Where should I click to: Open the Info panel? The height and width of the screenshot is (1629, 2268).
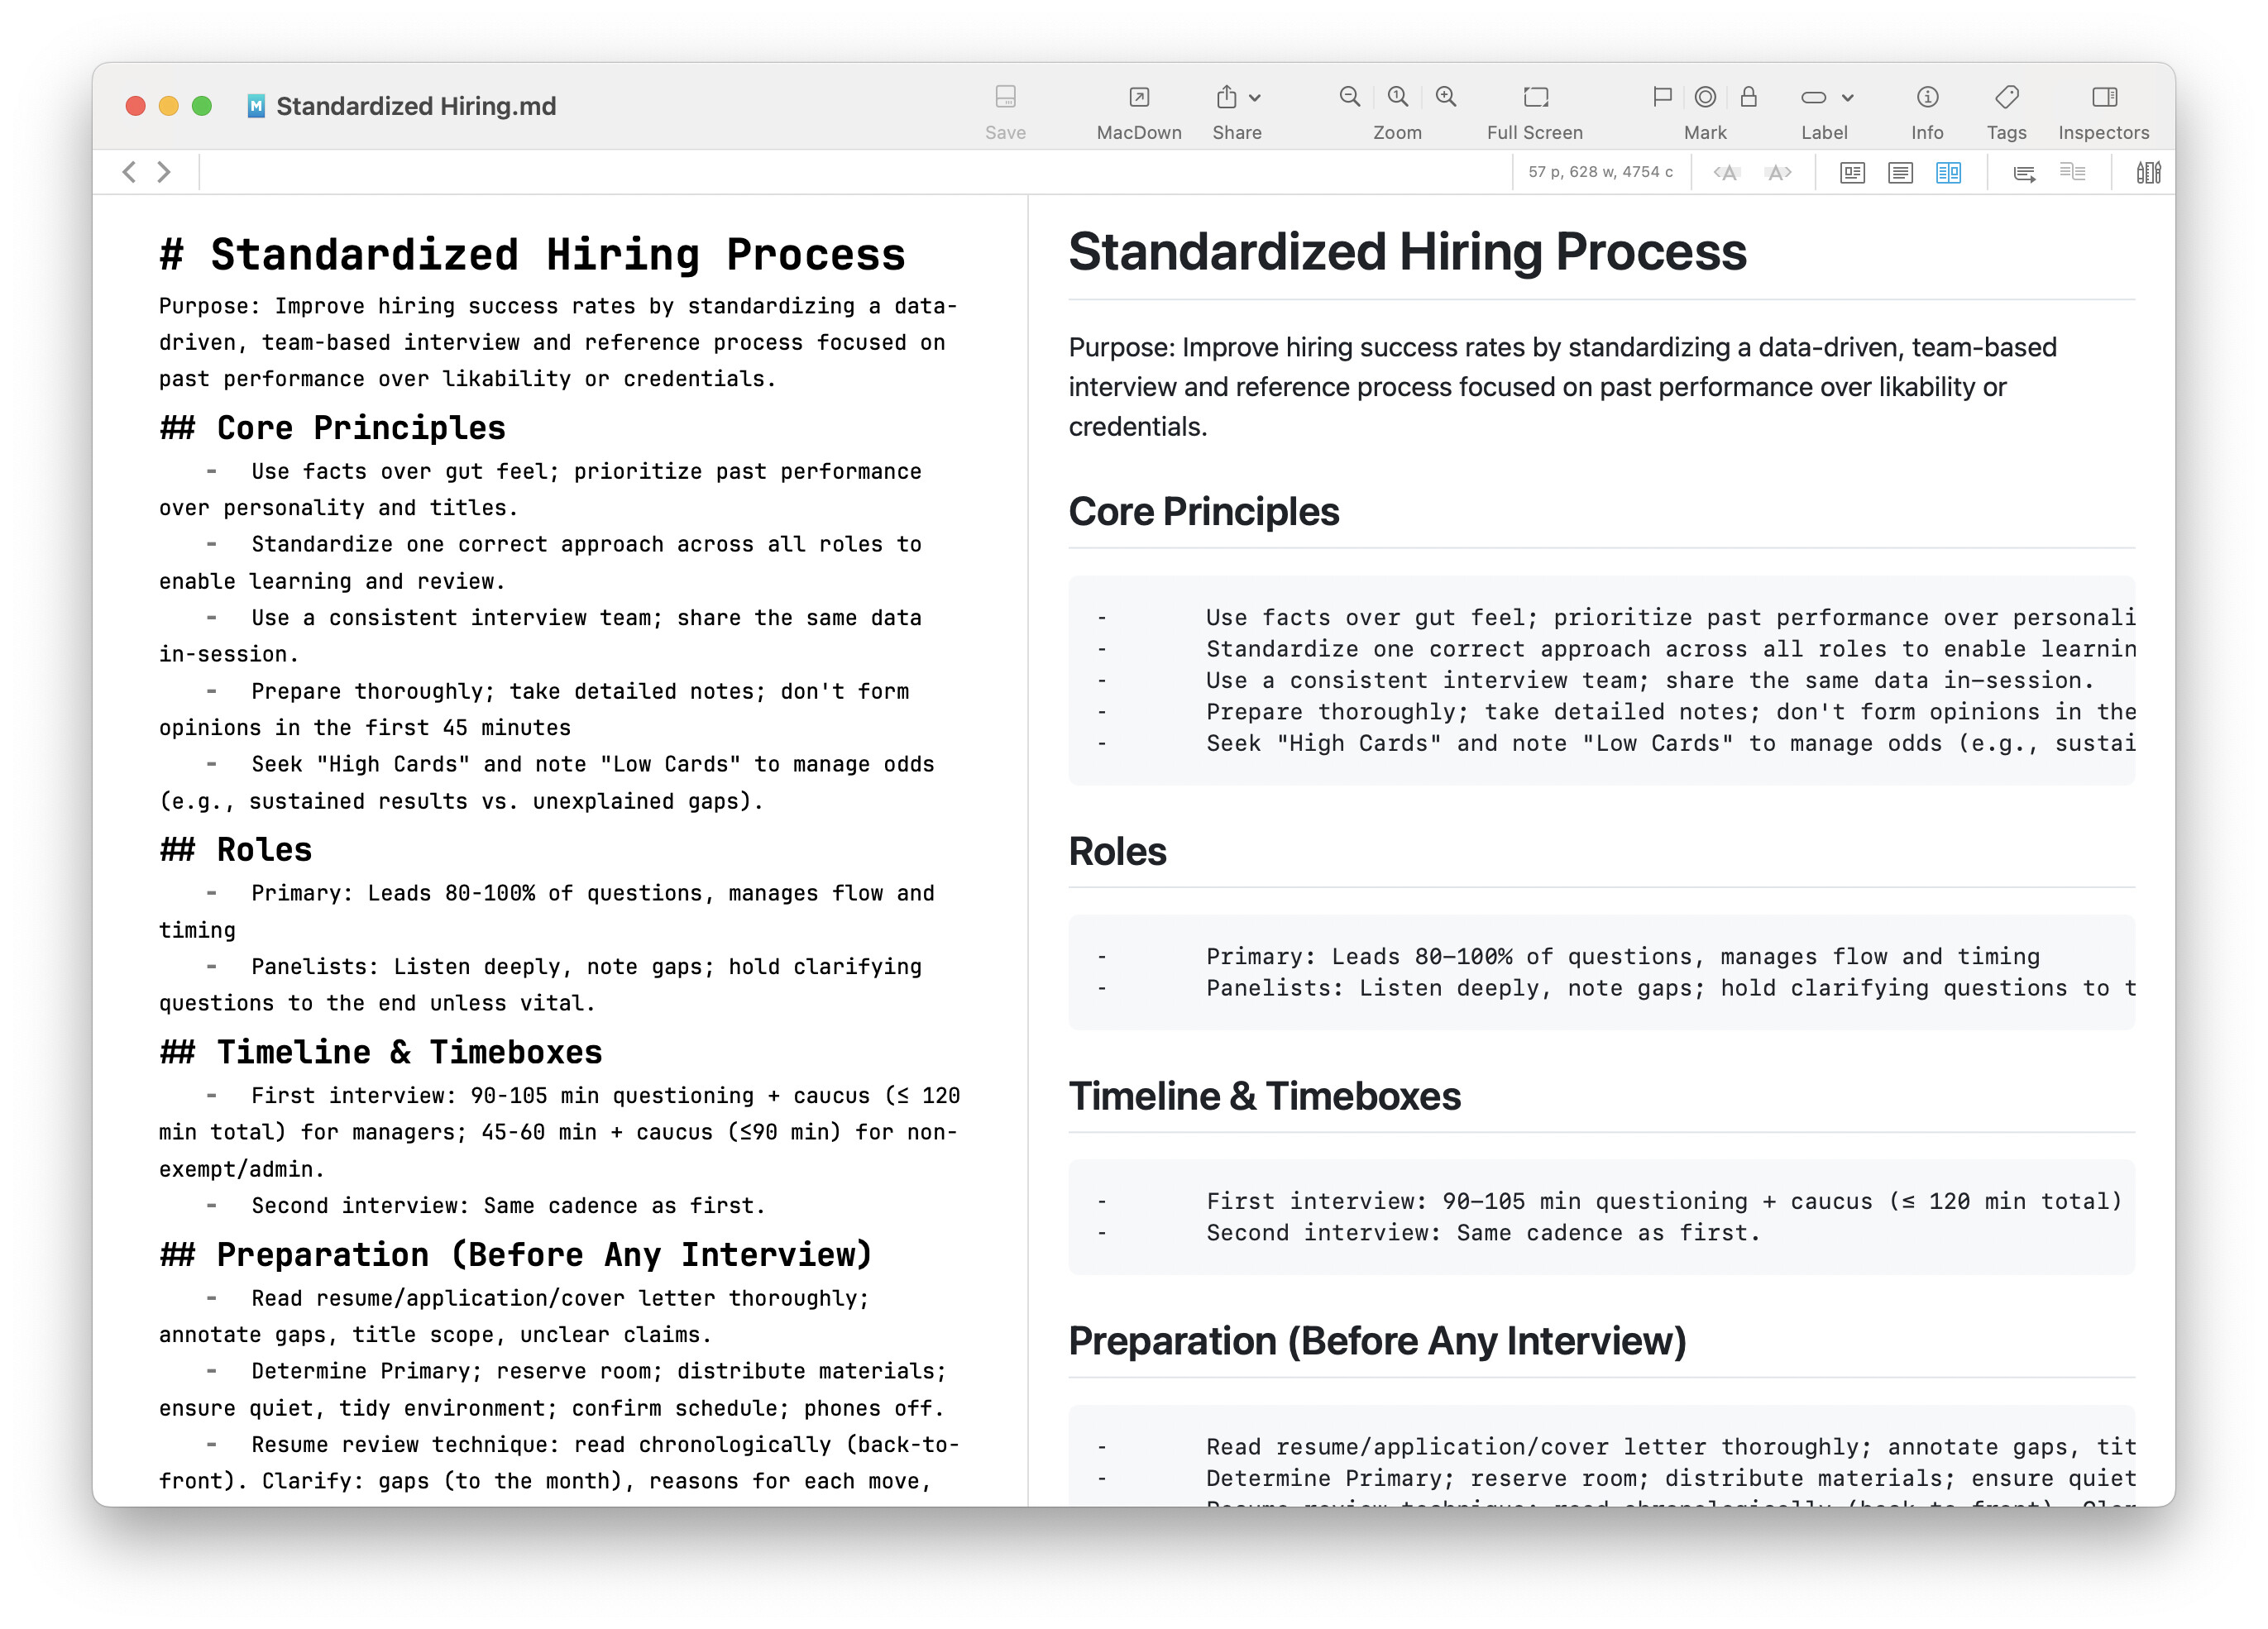pyautogui.click(x=1926, y=97)
